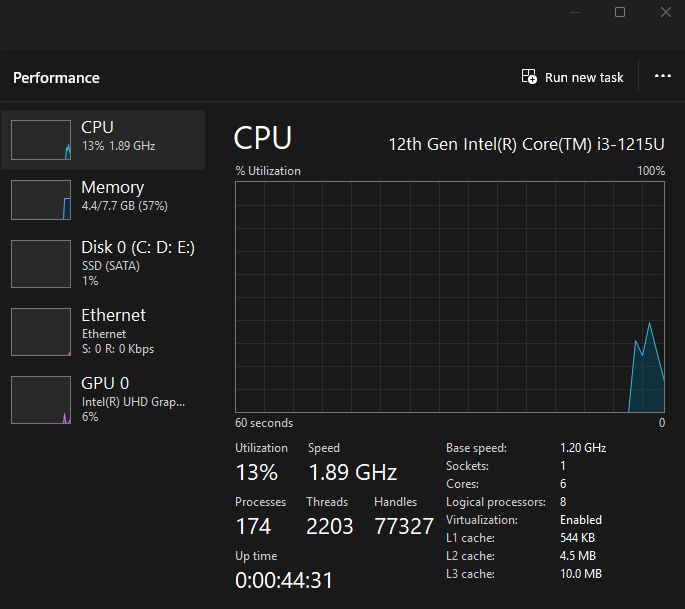
Task: Click the SSD (SATA) disk type text
Action: pos(111,266)
